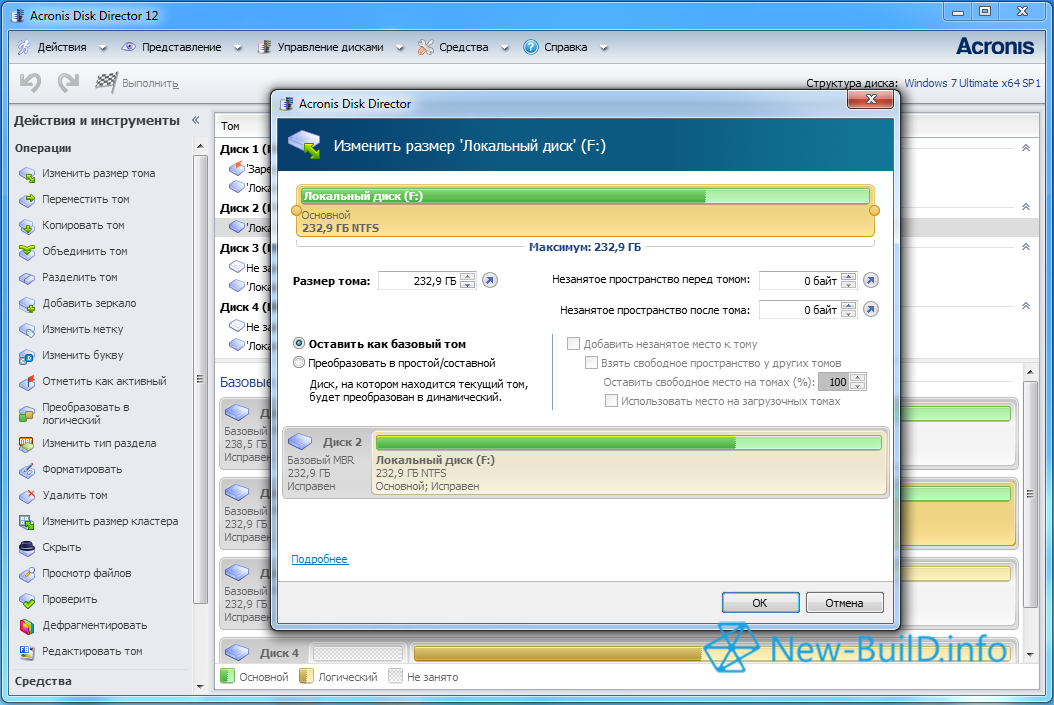The width and height of the screenshot is (1054, 705).
Task: Check Использовать место на загрузочных томах
Action: (611, 401)
